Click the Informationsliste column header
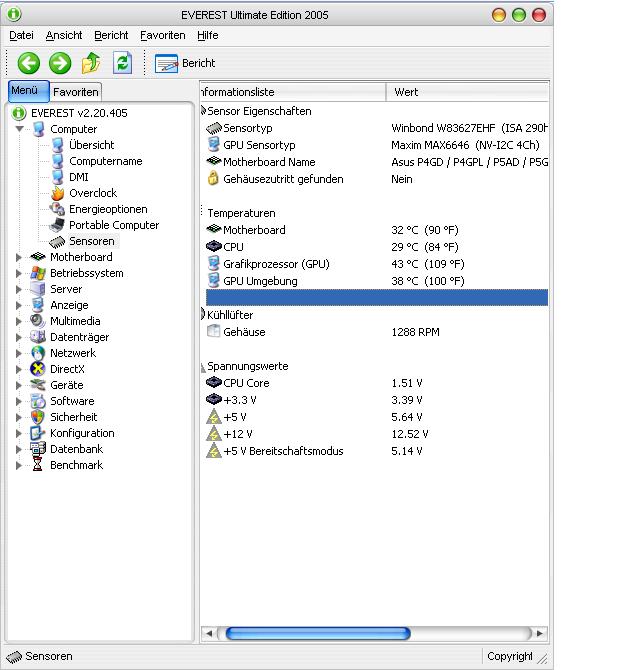Viewport: 640px width, 670px height. (293, 92)
